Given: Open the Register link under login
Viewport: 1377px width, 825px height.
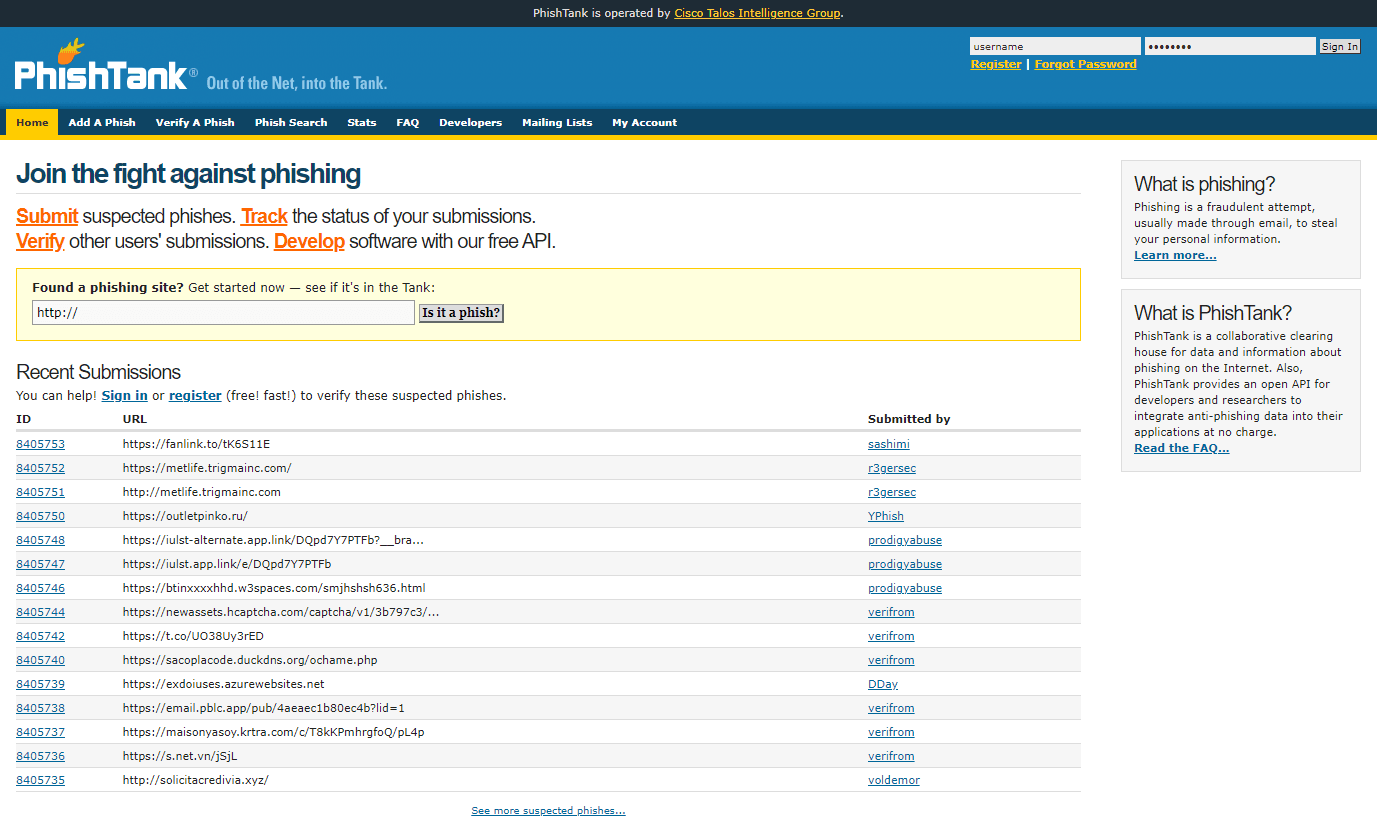Looking at the screenshot, I should (x=996, y=64).
